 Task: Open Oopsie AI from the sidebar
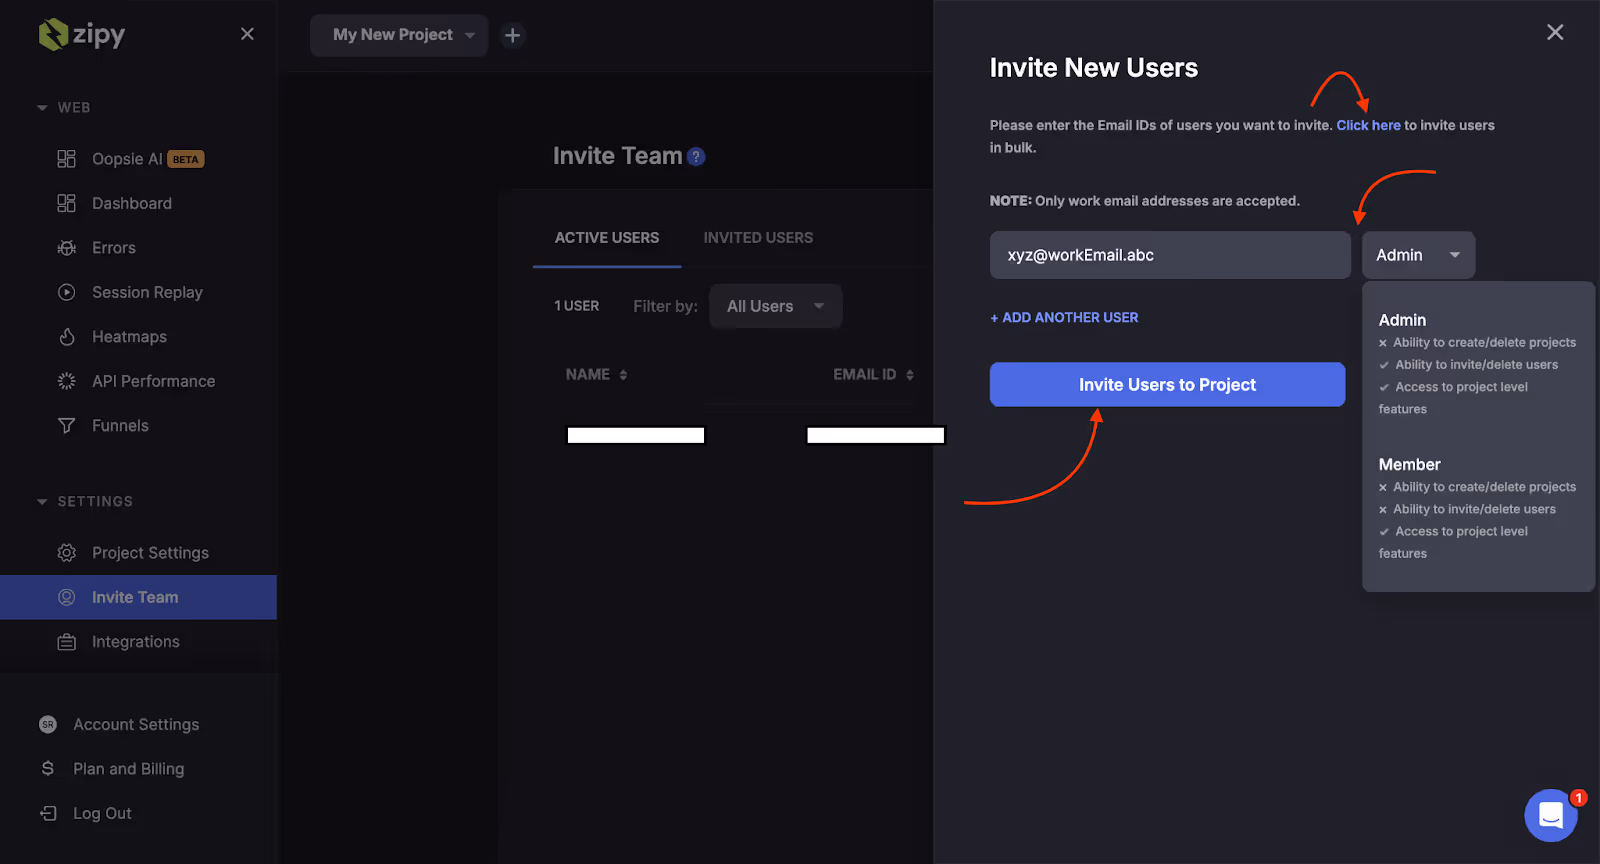point(127,159)
